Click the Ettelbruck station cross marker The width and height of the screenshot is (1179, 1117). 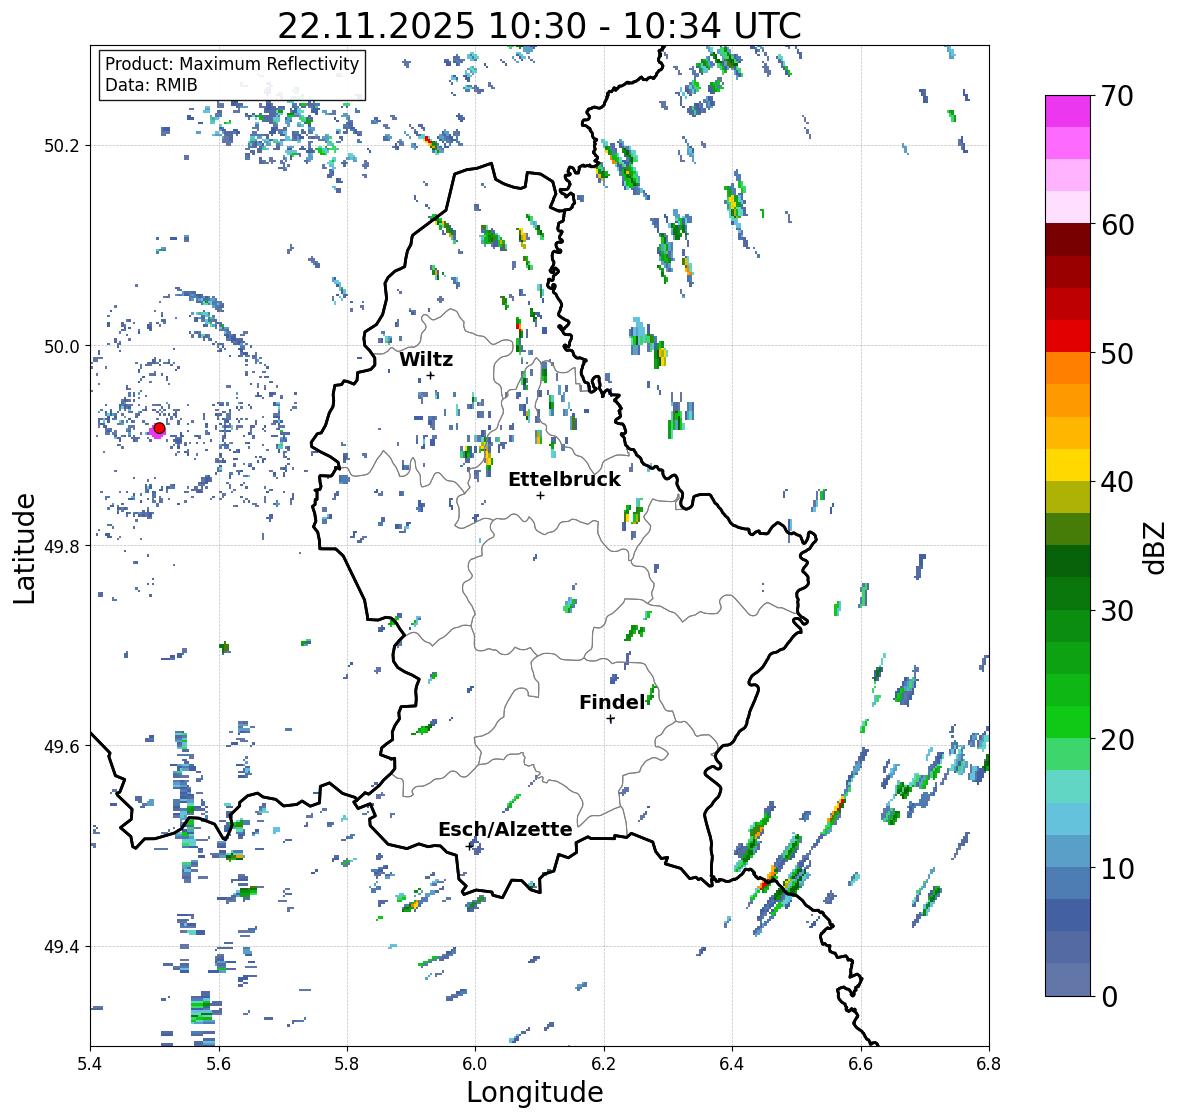(x=540, y=495)
